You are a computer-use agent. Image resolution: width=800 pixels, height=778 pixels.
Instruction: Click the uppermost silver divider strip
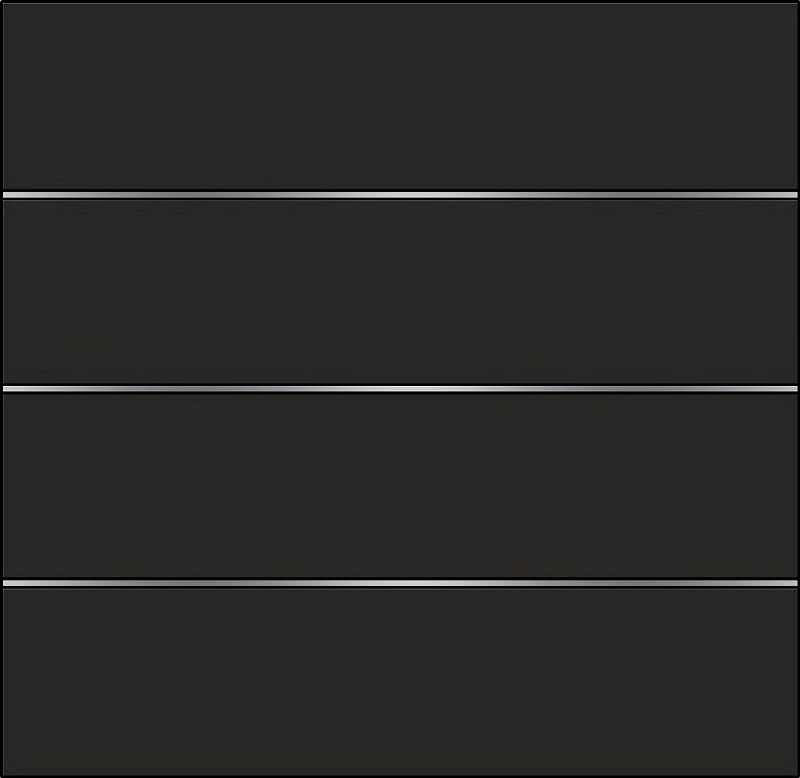(x=400, y=195)
